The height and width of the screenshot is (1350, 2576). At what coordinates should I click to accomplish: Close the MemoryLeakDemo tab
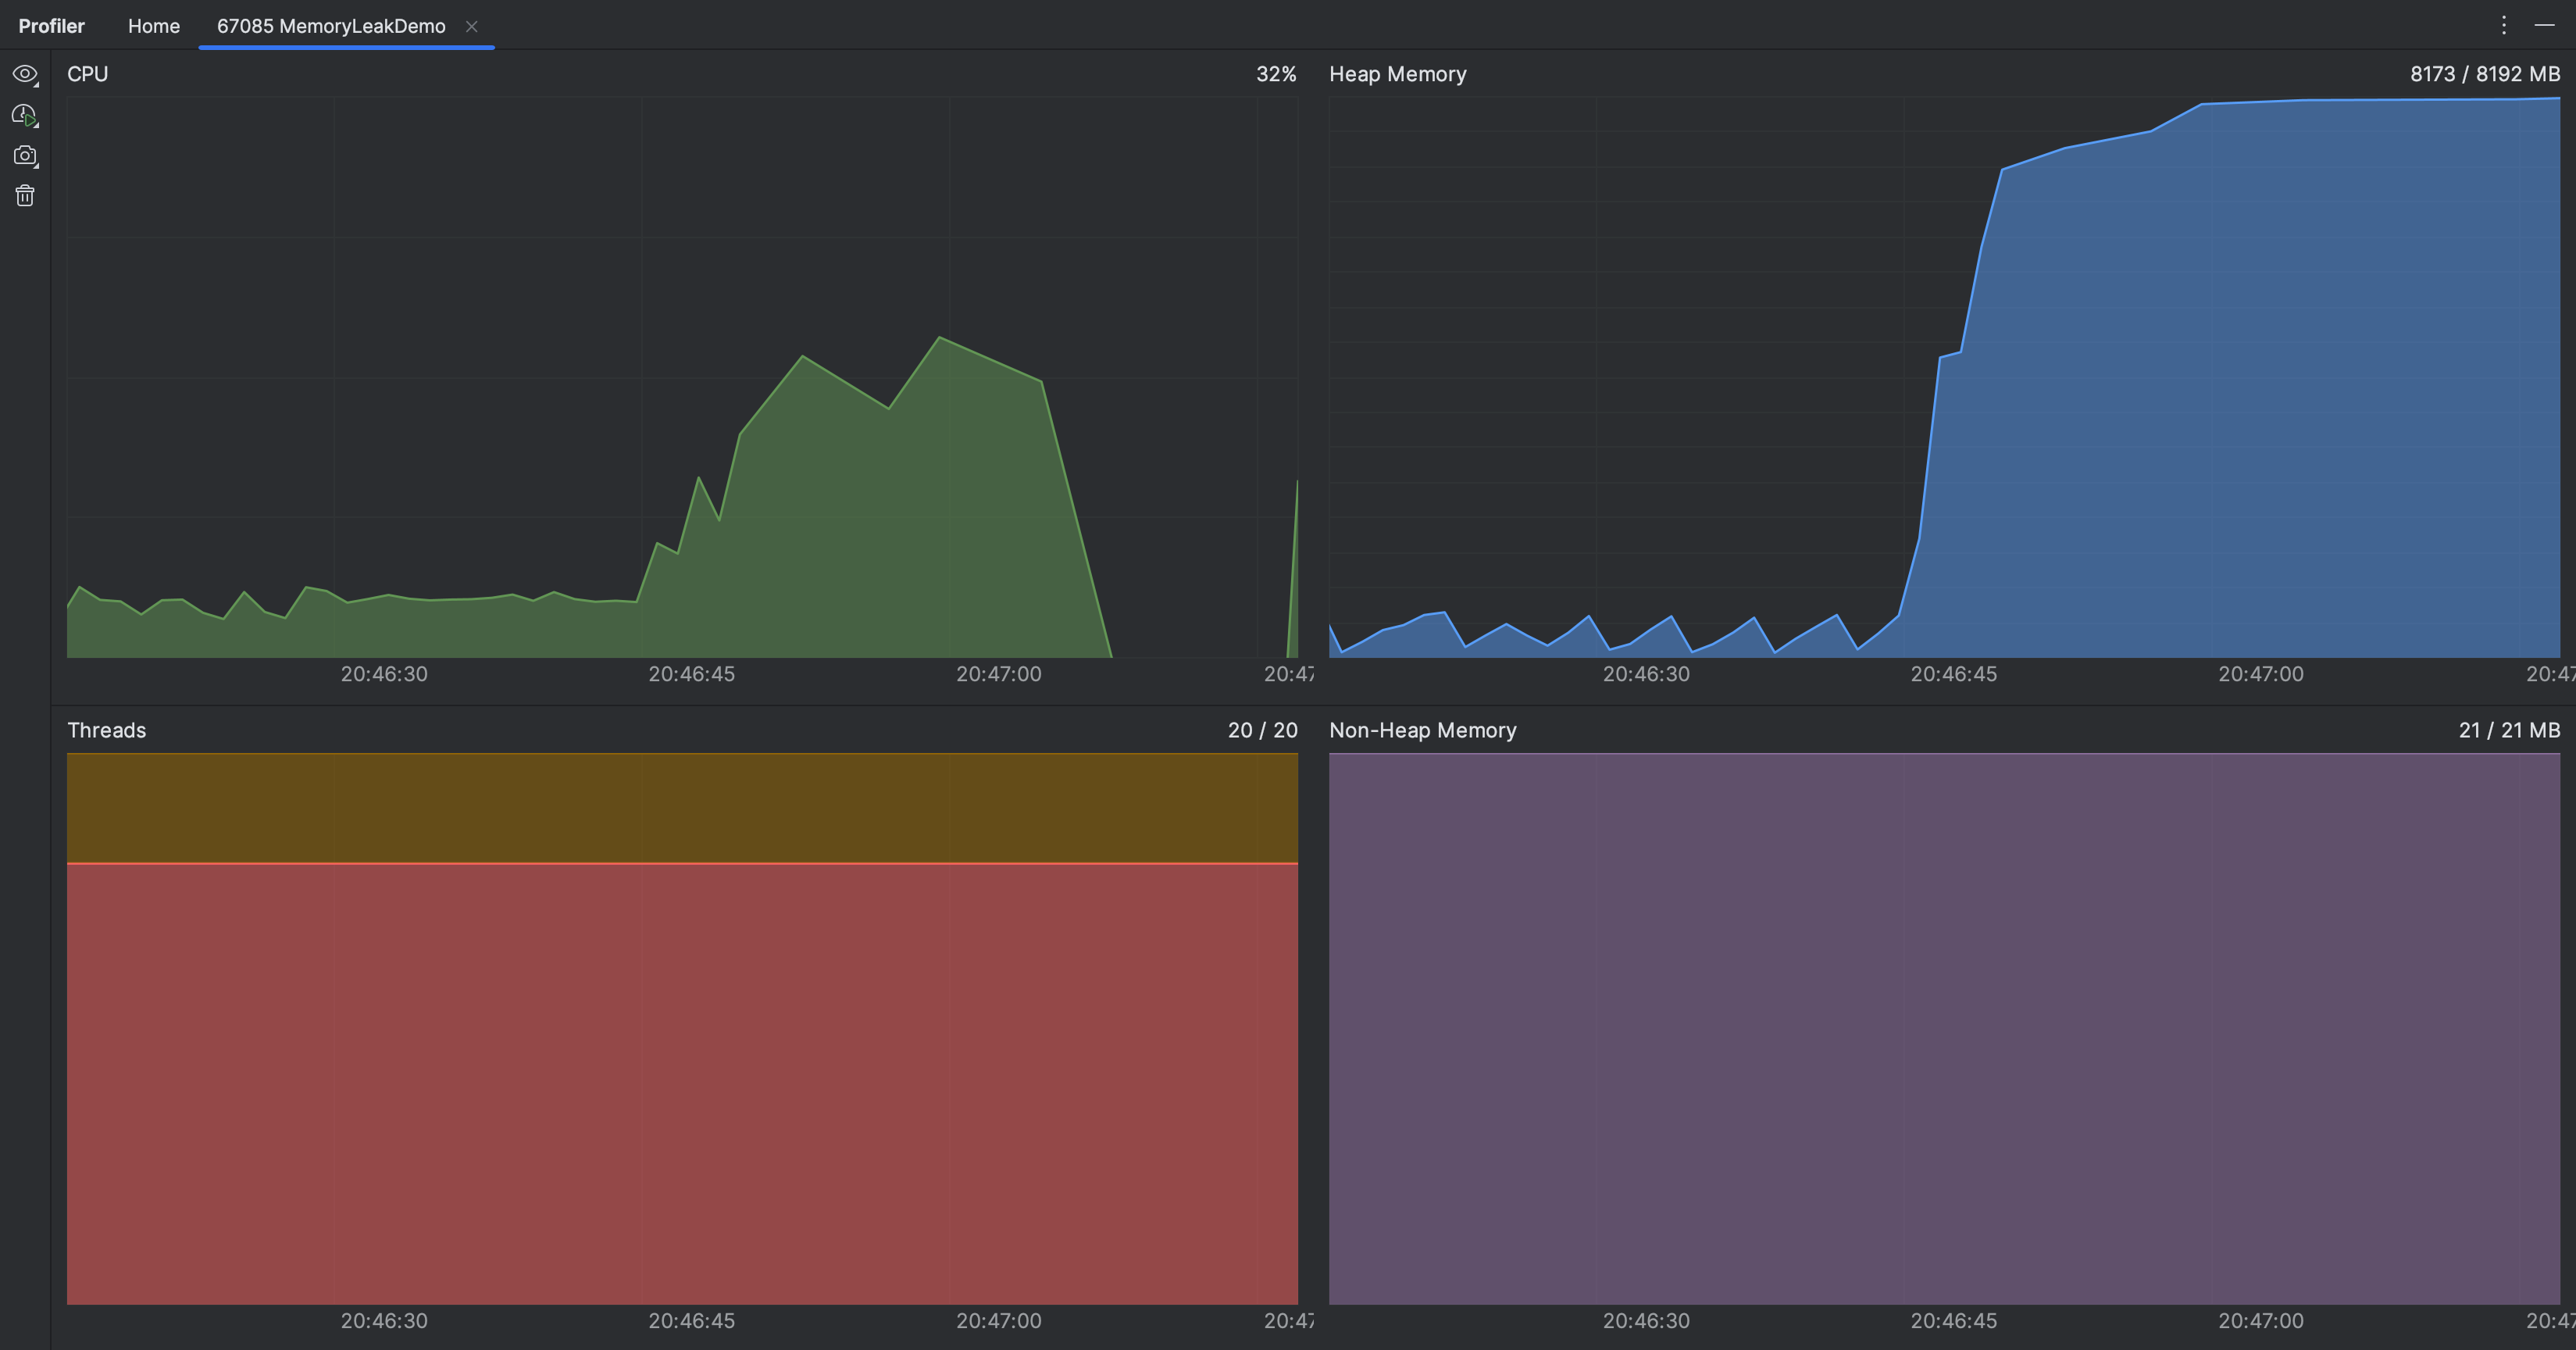tap(471, 26)
